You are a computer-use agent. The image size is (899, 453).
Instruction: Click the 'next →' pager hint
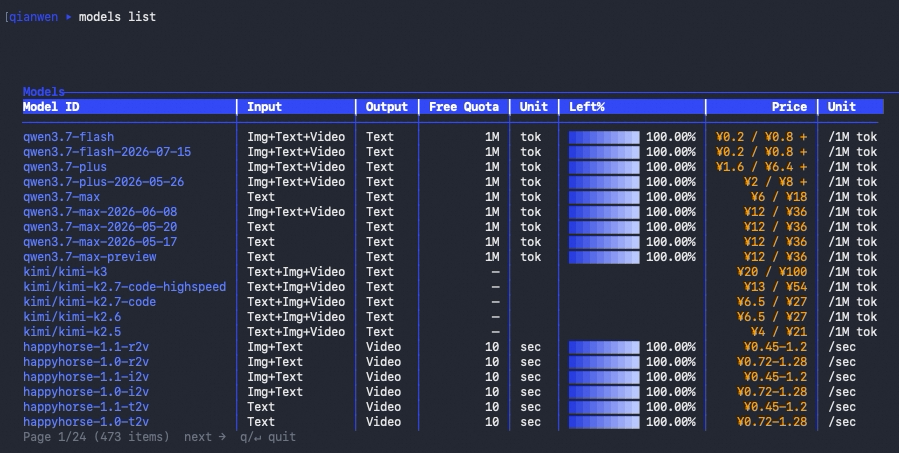(x=205, y=437)
